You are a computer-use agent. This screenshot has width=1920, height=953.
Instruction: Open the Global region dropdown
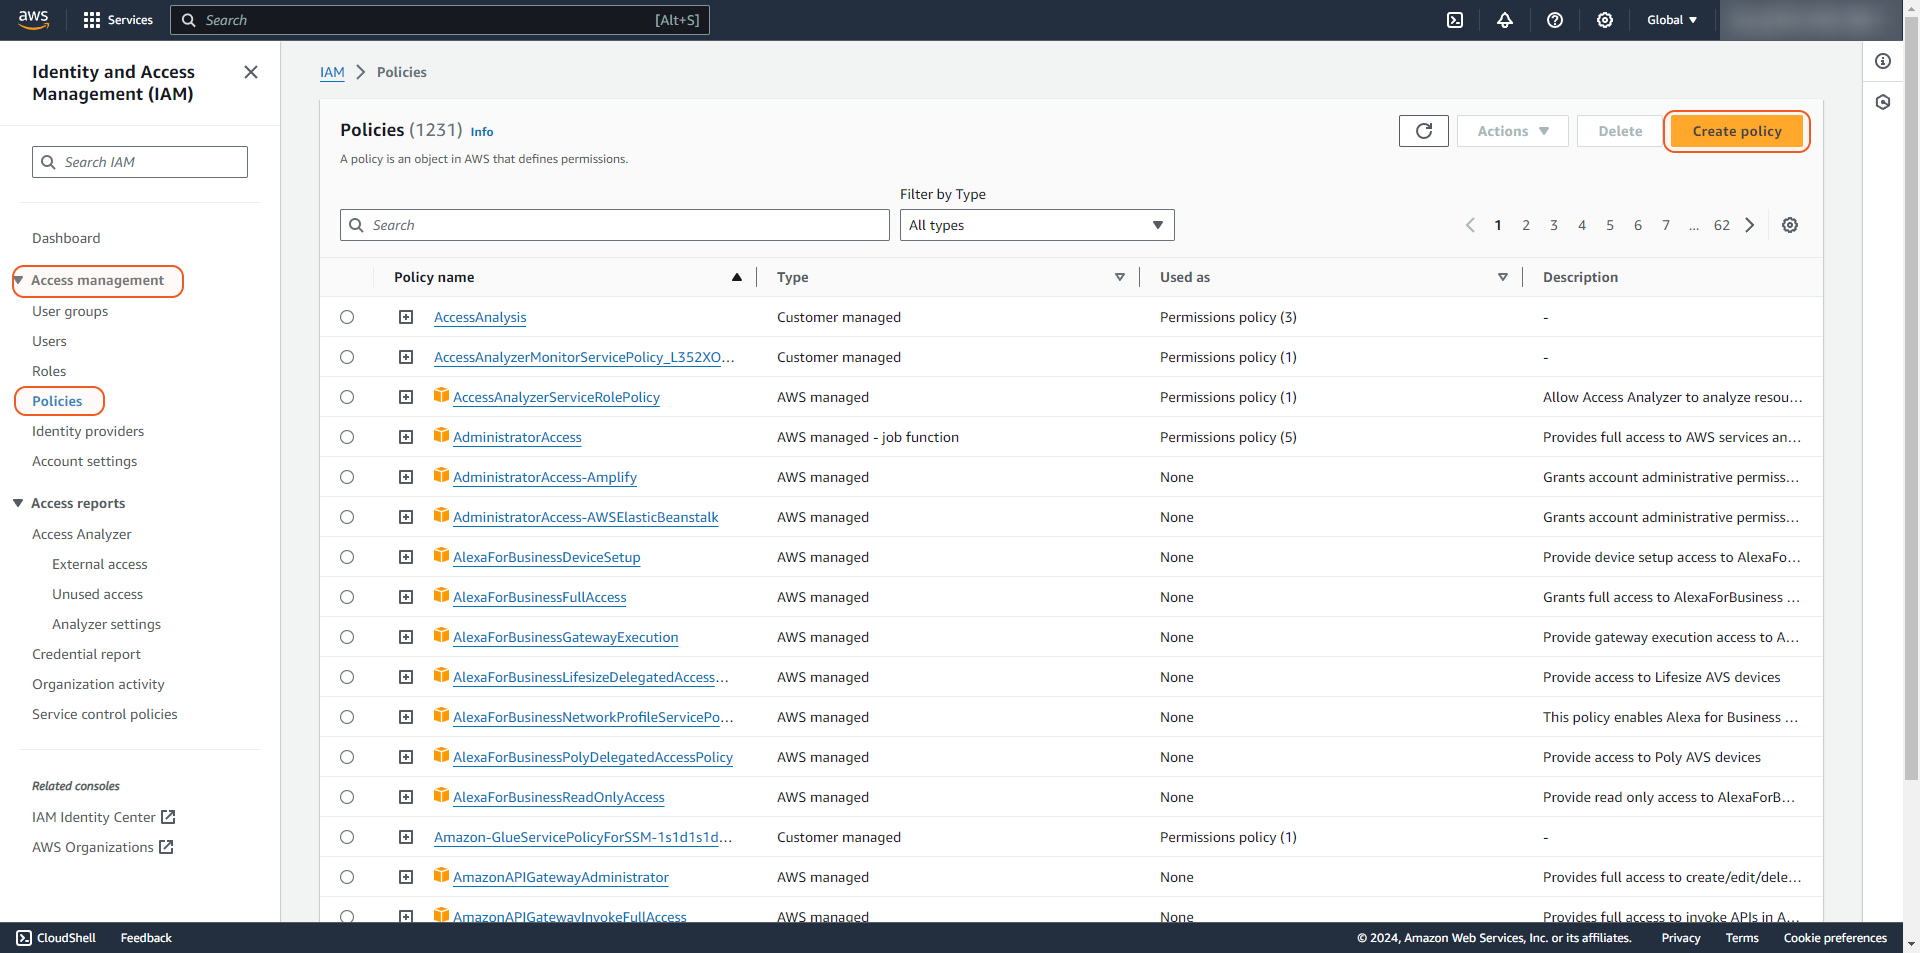[x=1671, y=20]
